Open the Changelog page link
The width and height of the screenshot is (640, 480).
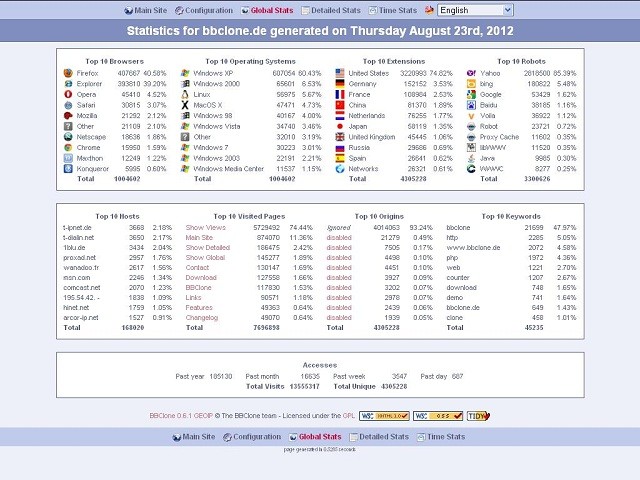point(202,318)
